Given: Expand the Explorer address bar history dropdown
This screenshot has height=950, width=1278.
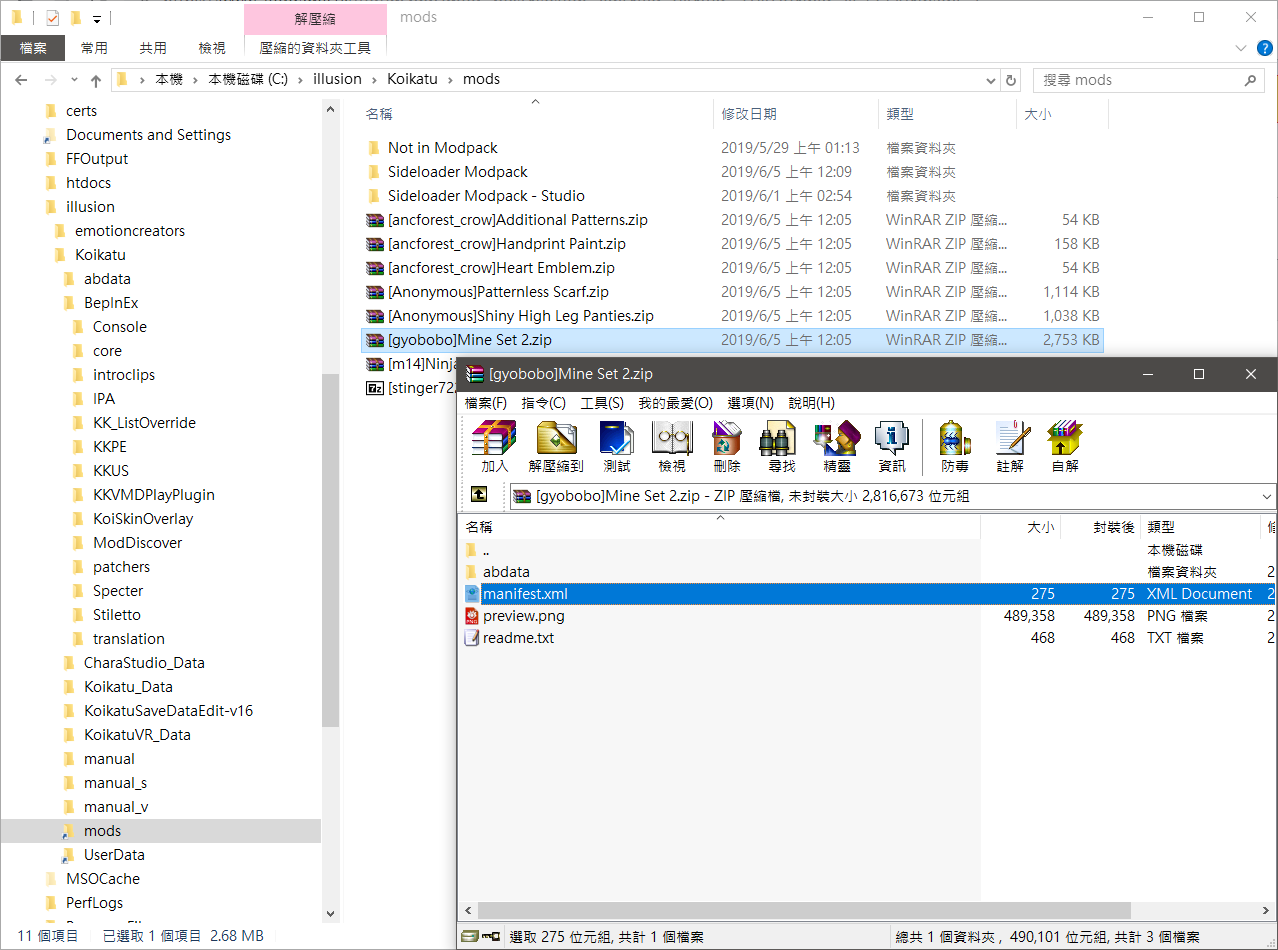Looking at the screenshot, I should click(990, 80).
